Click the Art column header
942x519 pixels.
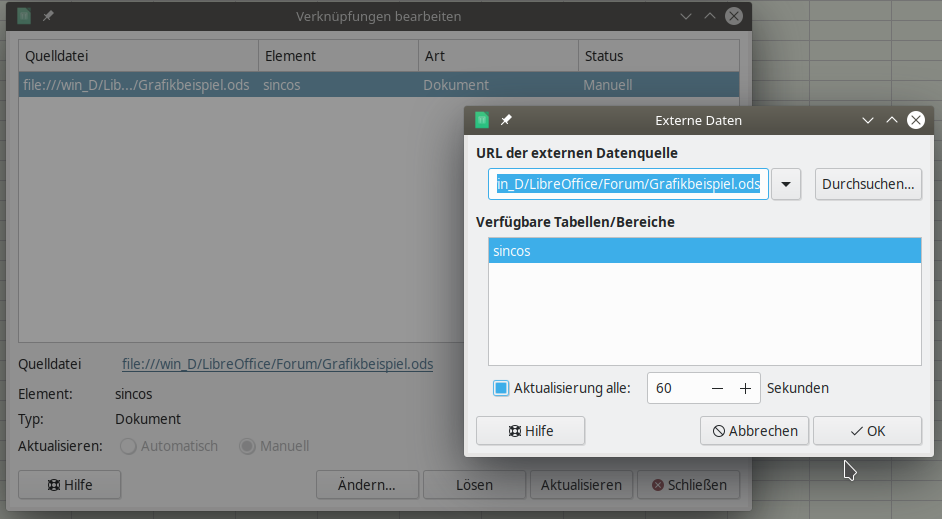tap(499, 56)
